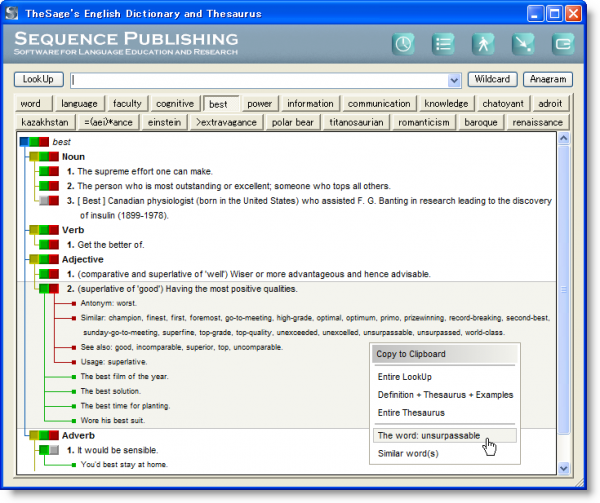This screenshot has height=503, width=600.
Task: Click squares beside 'Get the better of'
Action: pyautogui.click(x=49, y=244)
